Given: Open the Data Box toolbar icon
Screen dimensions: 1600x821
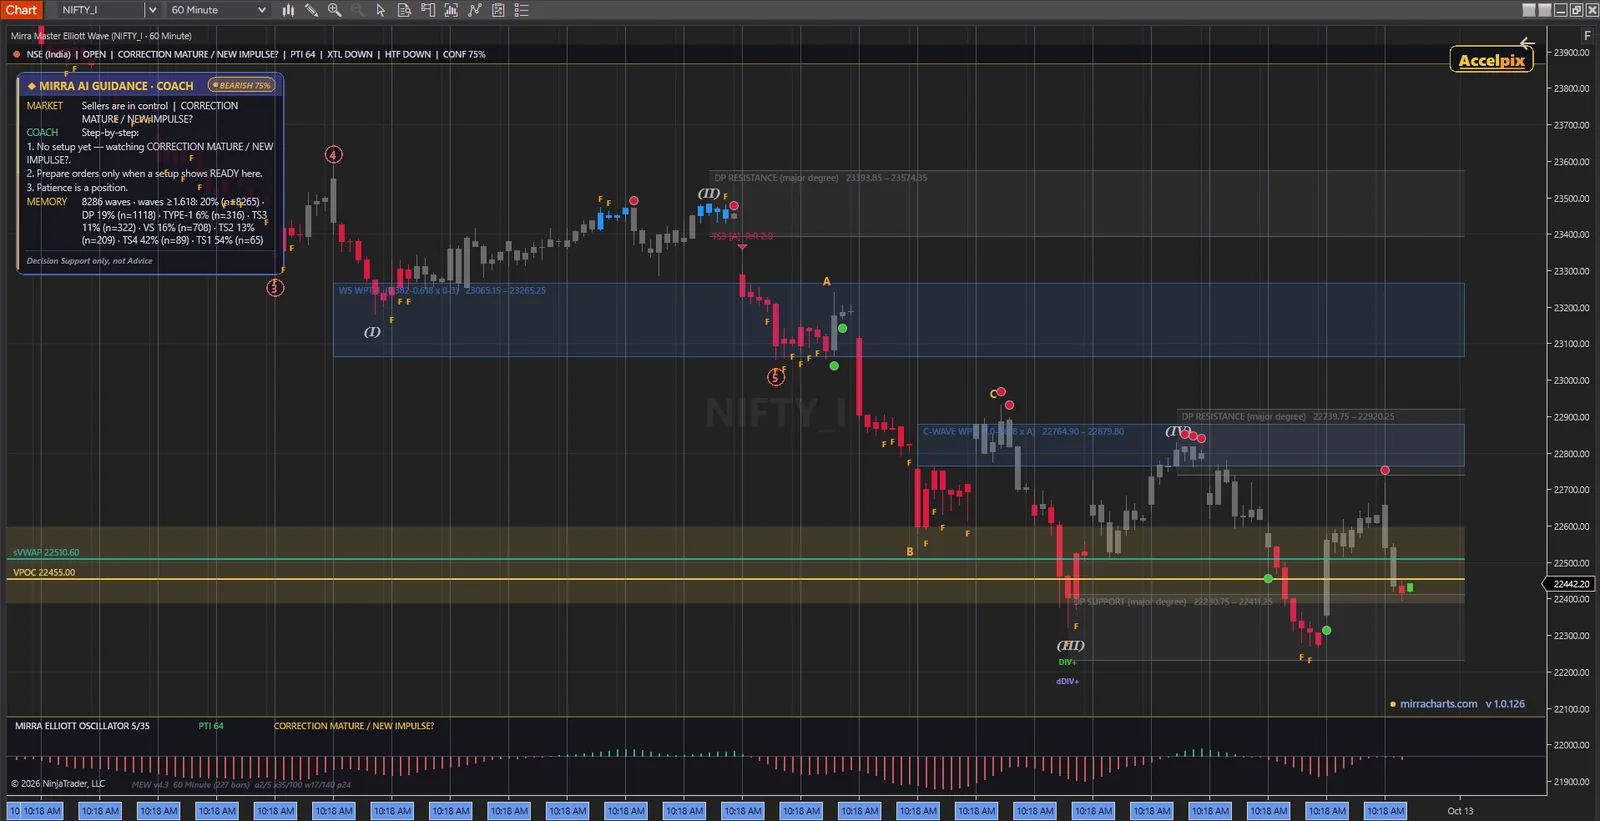Looking at the screenshot, I should point(404,10).
